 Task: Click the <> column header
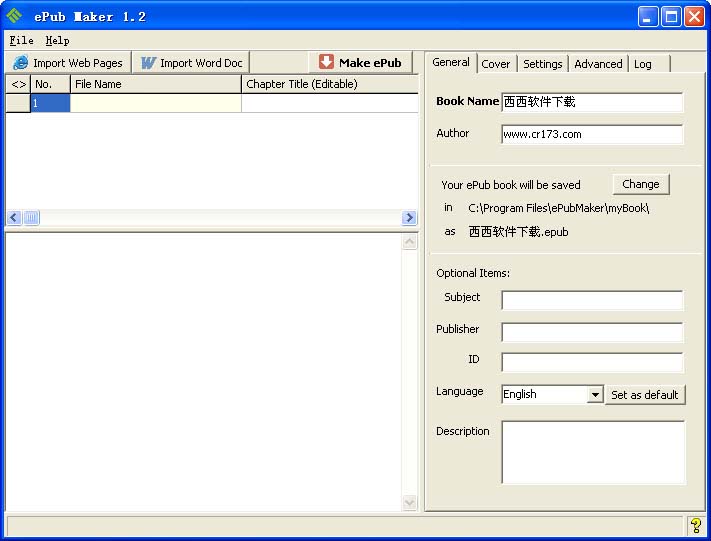click(x=18, y=84)
